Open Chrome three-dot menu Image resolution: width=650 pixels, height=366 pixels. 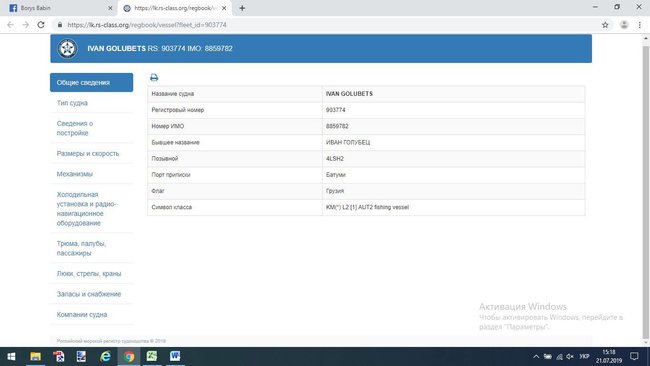pyautogui.click(x=640, y=25)
